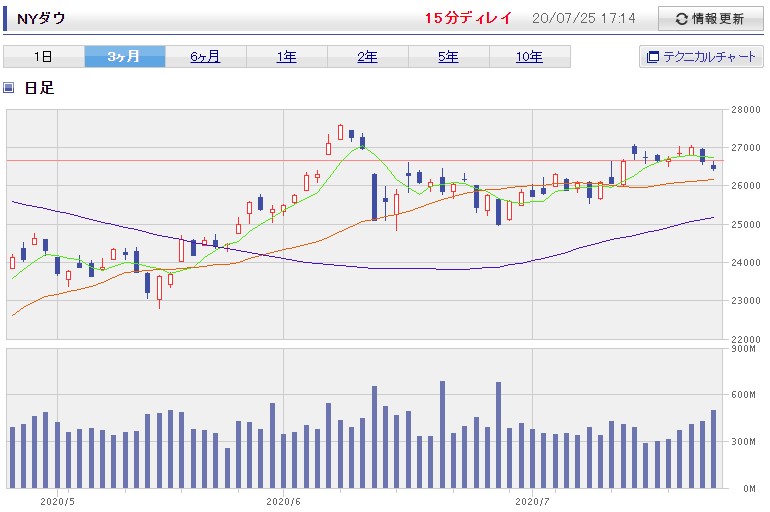Click the 22000 price axis label
The image size is (770, 512).
coord(746,339)
